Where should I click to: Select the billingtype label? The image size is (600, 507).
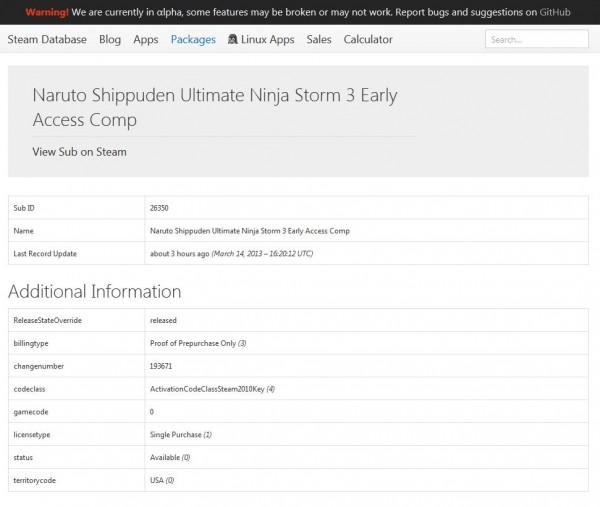[31, 343]
